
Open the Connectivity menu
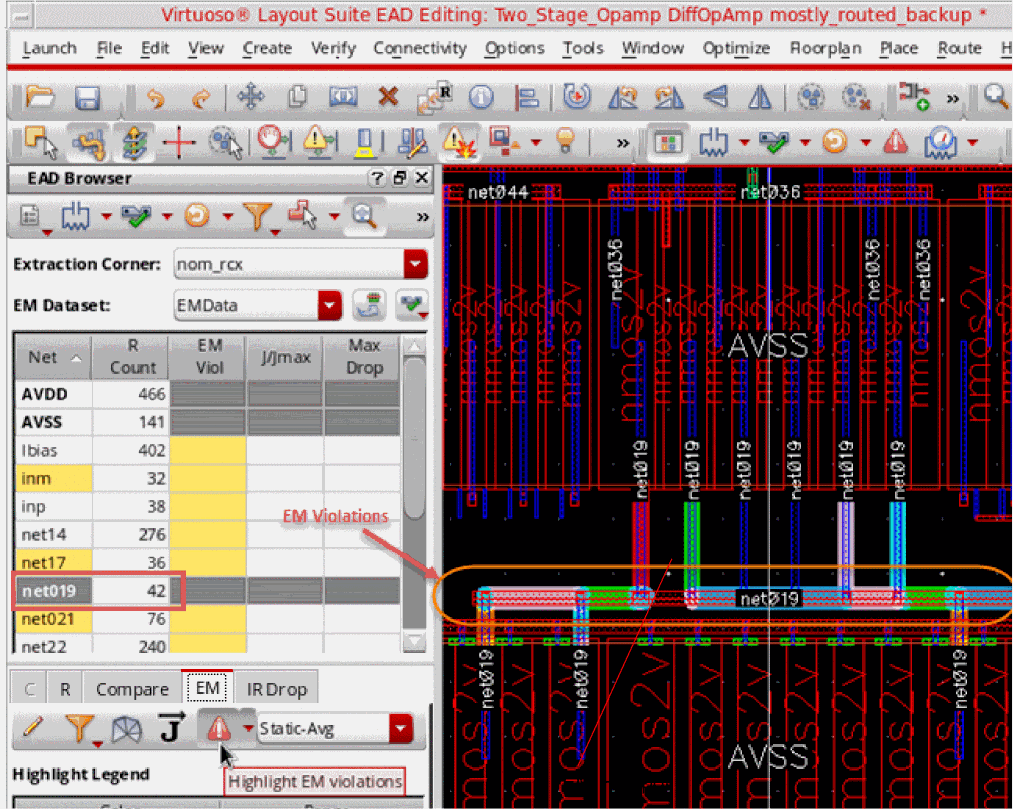tap(419, 48)
